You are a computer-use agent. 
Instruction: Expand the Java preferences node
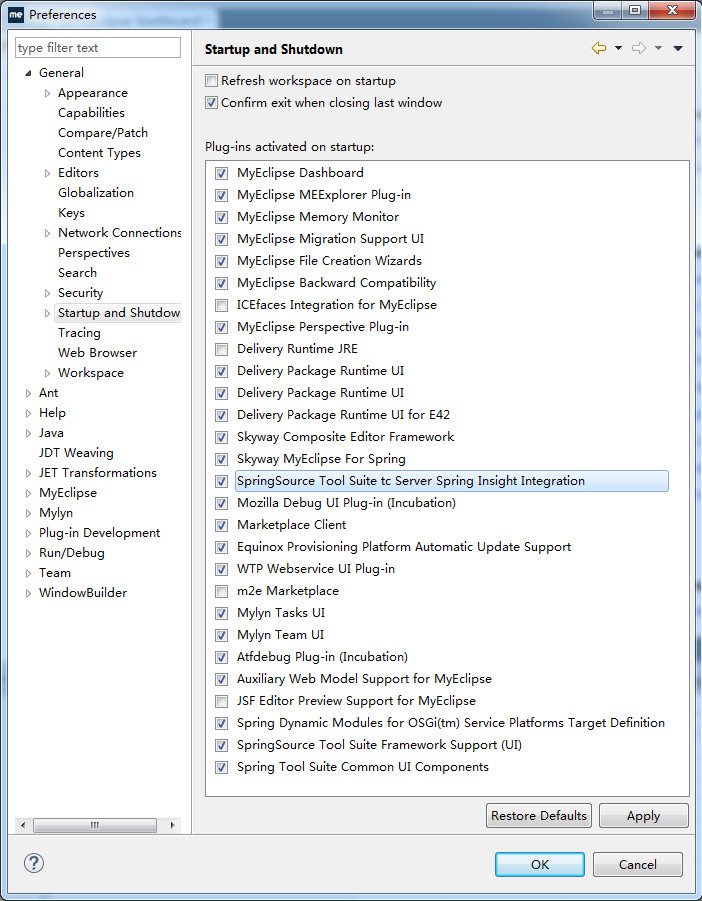pos(28,433)
